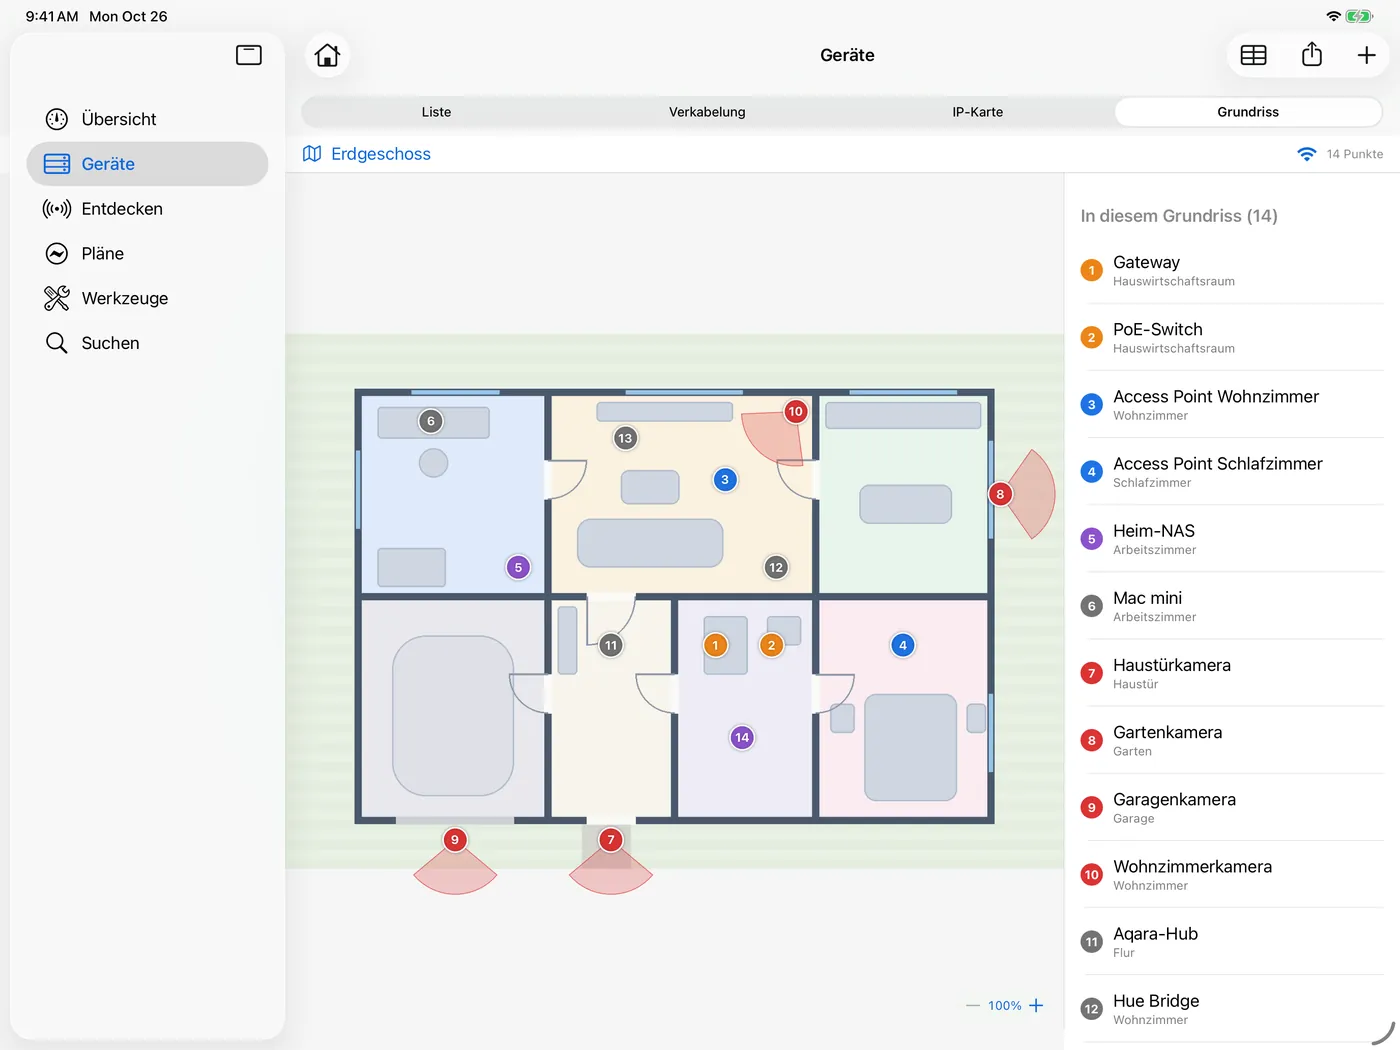Image resolution: width=1400 pixels, height=1050 pixels.
Task: Click marker 1 Gateway on floor plan
Action: 715,645
